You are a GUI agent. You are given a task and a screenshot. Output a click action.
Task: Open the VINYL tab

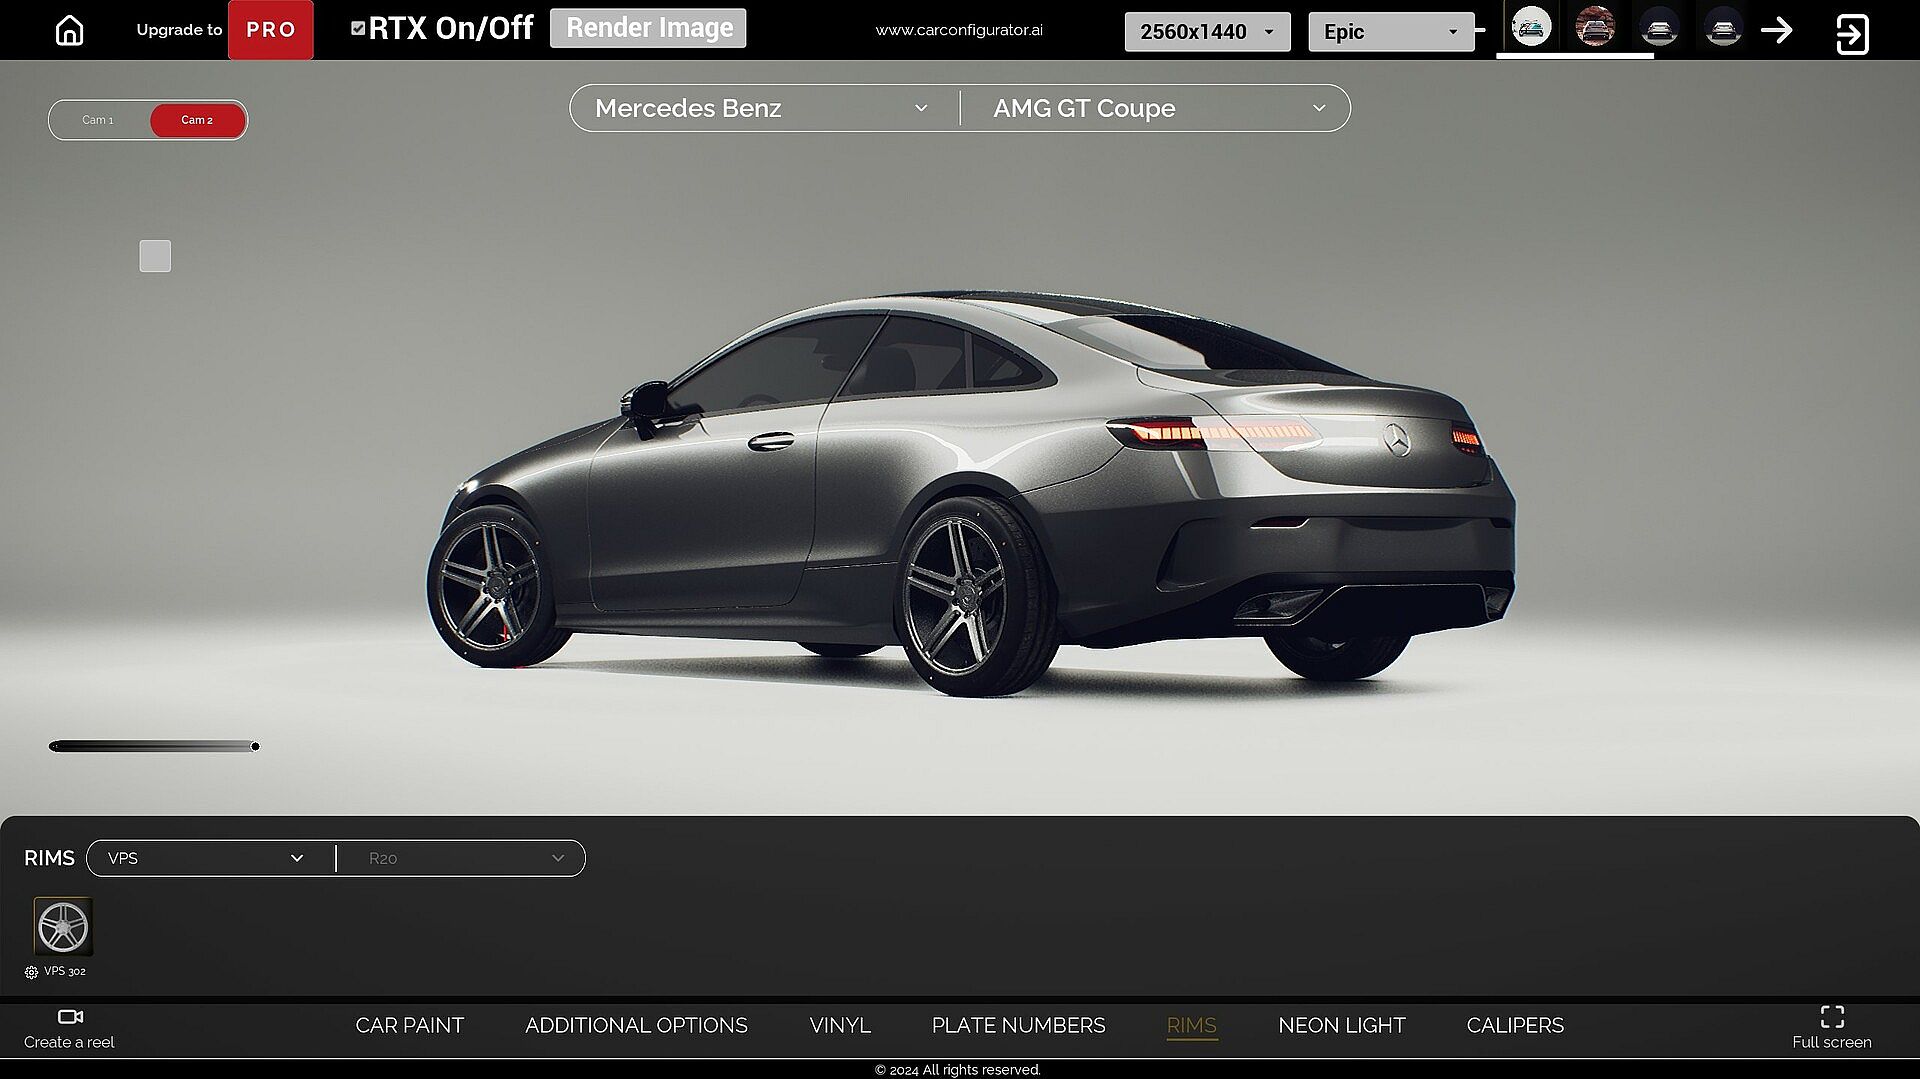[840, 1025]
